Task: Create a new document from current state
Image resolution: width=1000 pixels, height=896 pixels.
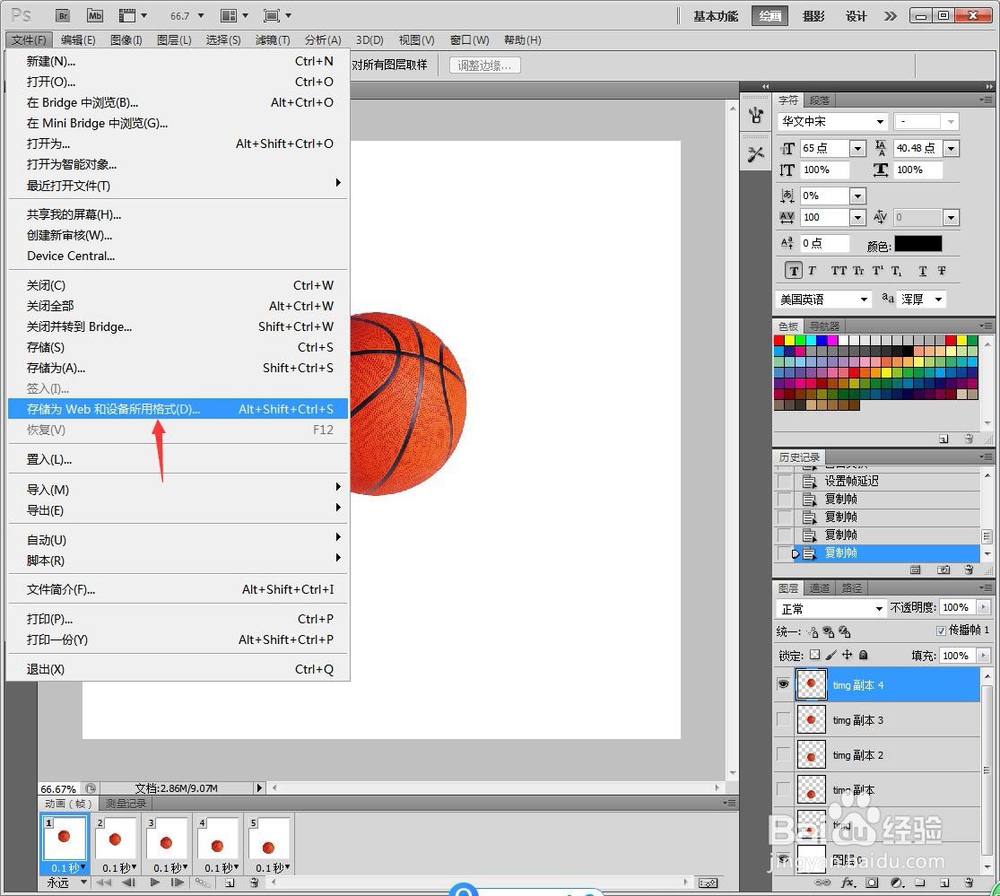Action: [x=915, y=569]
